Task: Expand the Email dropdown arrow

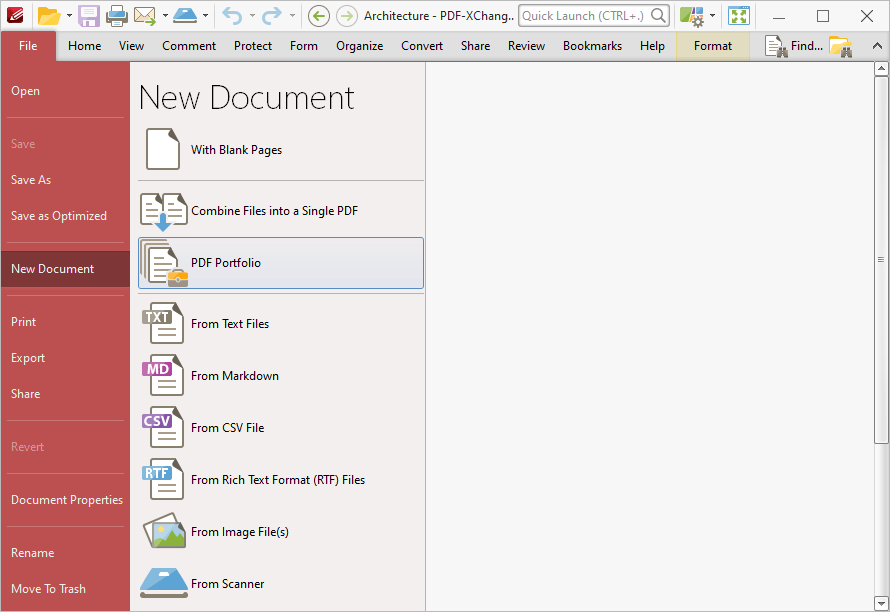Action: (165, 16)
